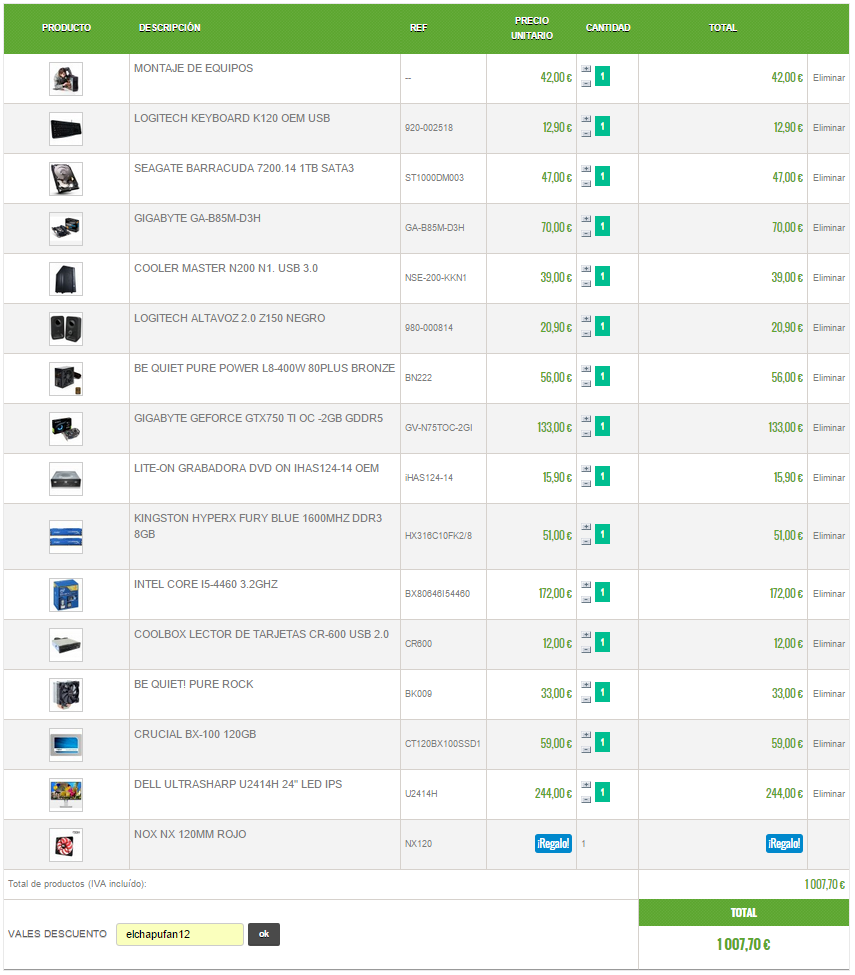Image resolution: width=855 pixels, height=975 pixels.
Task: Click 'Total de productos (IVA incluído)' label
Action: 77,884
